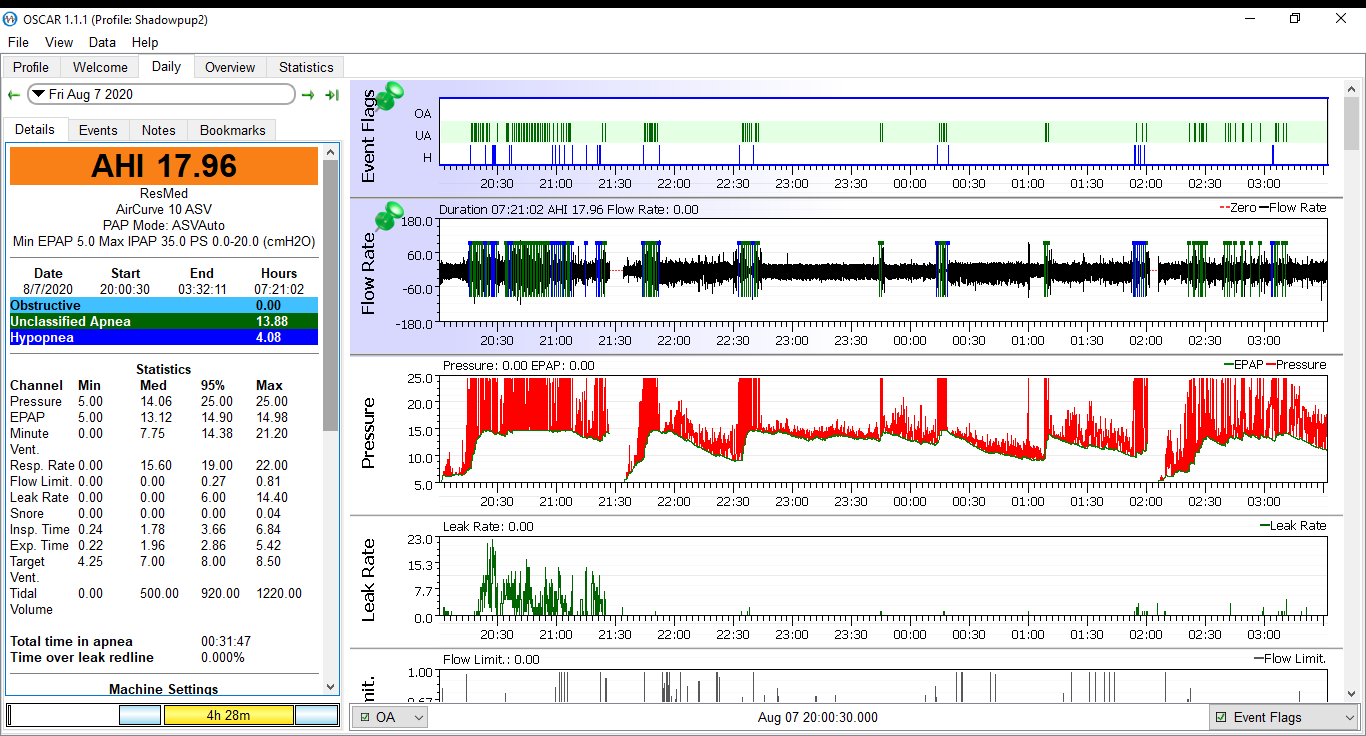
Task: Go to the next day with green right arrow
Action: point(308,95)
